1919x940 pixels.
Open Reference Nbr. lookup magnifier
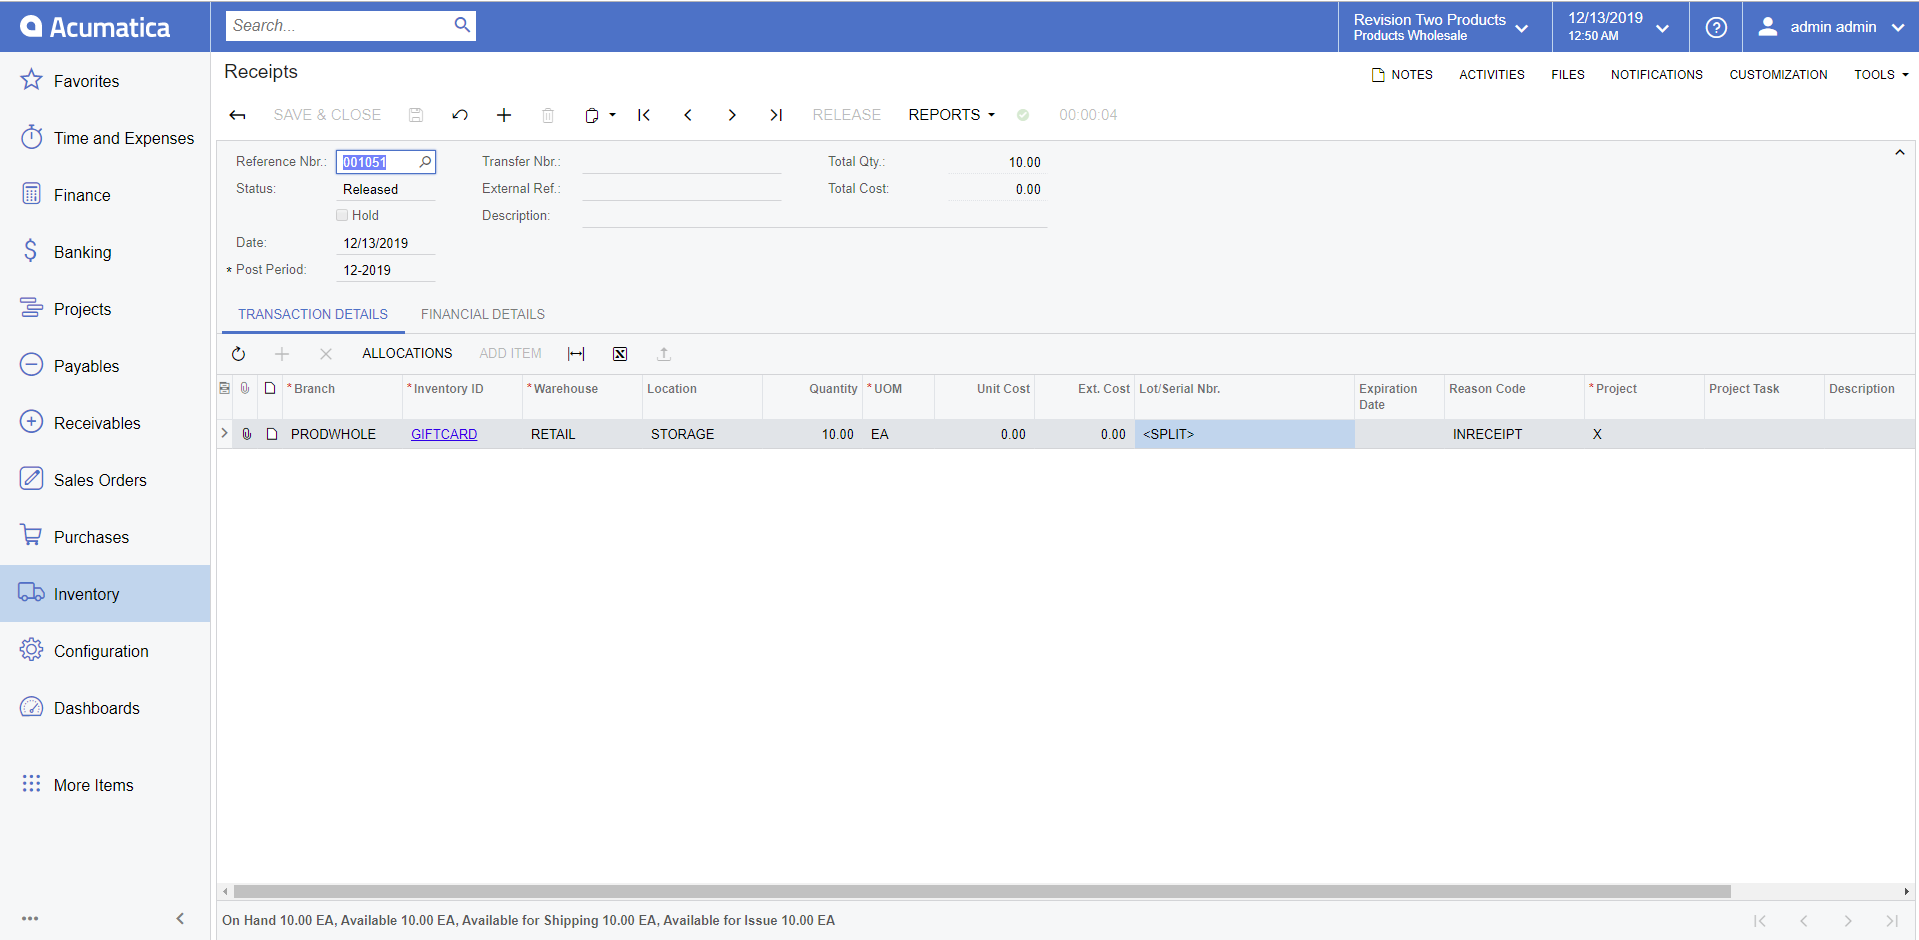pos(425,161)
